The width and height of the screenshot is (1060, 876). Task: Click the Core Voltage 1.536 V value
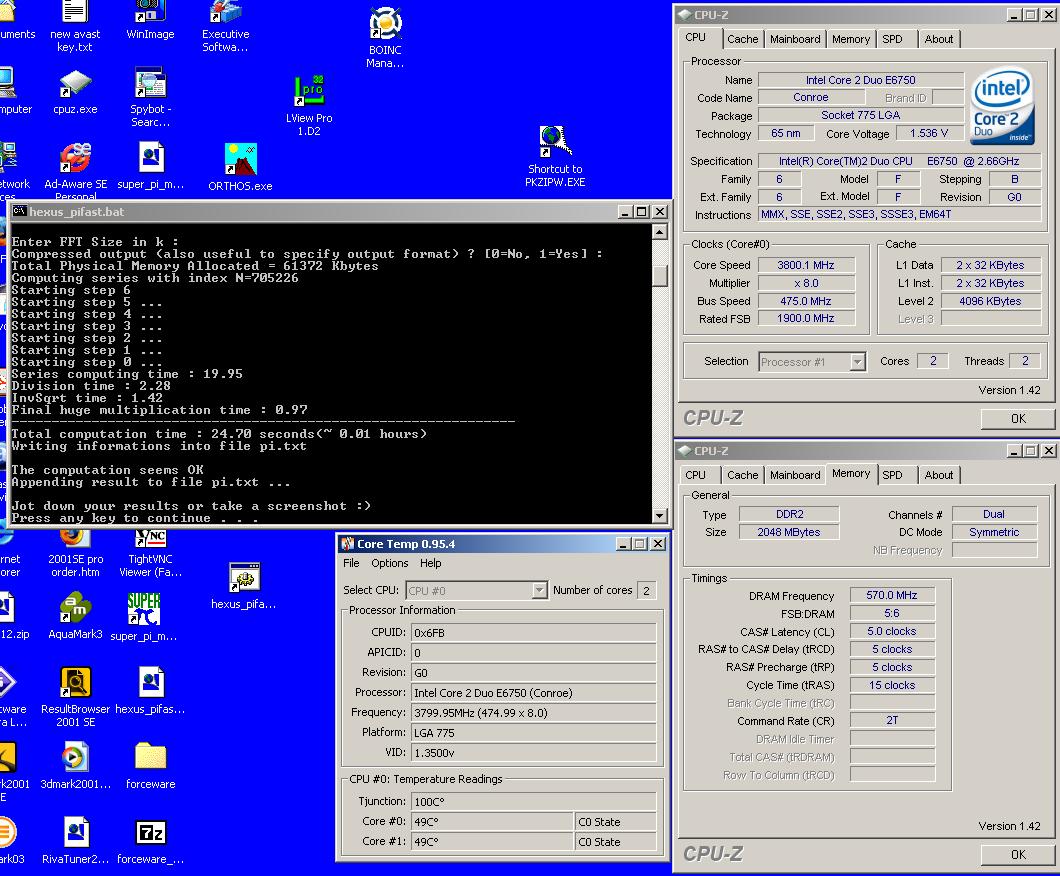928,133
